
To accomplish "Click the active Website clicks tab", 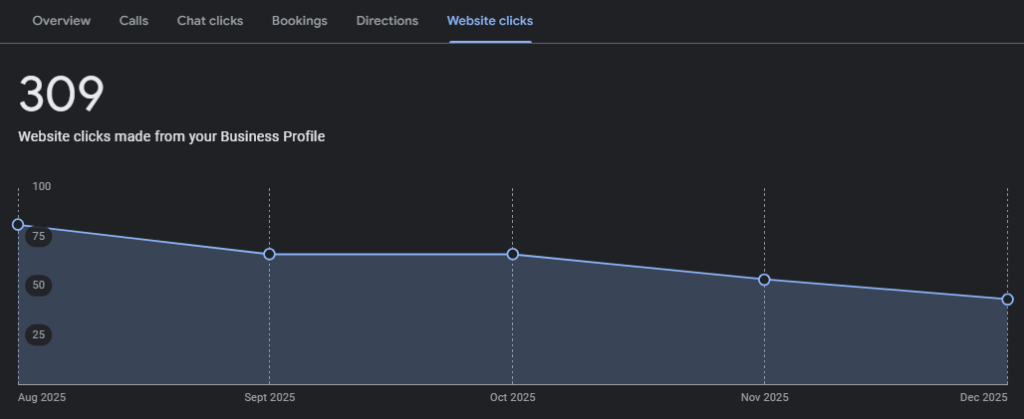I will click(x=490, y=21).
